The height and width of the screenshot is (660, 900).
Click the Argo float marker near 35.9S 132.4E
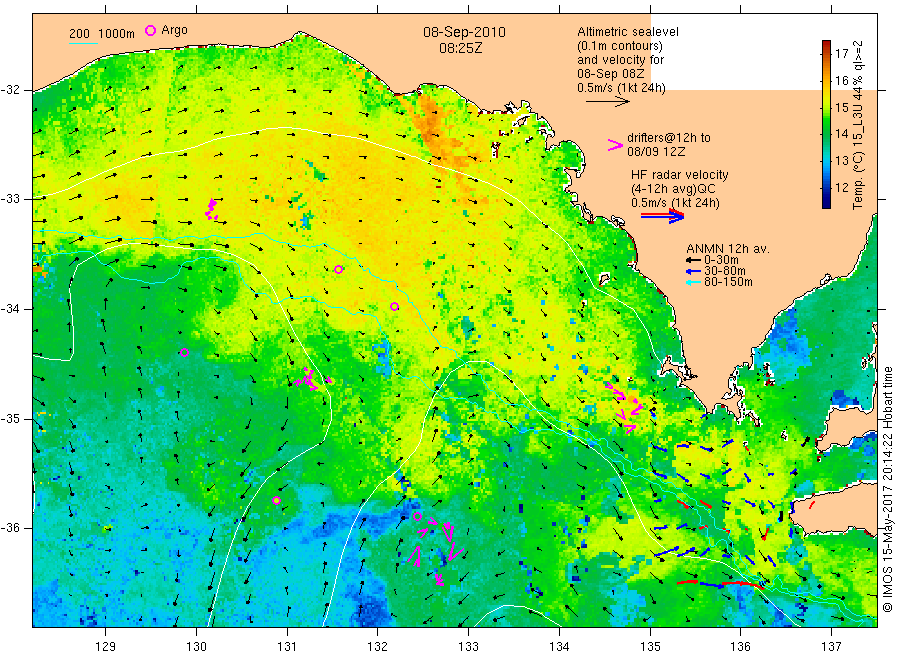pos(417,517)
